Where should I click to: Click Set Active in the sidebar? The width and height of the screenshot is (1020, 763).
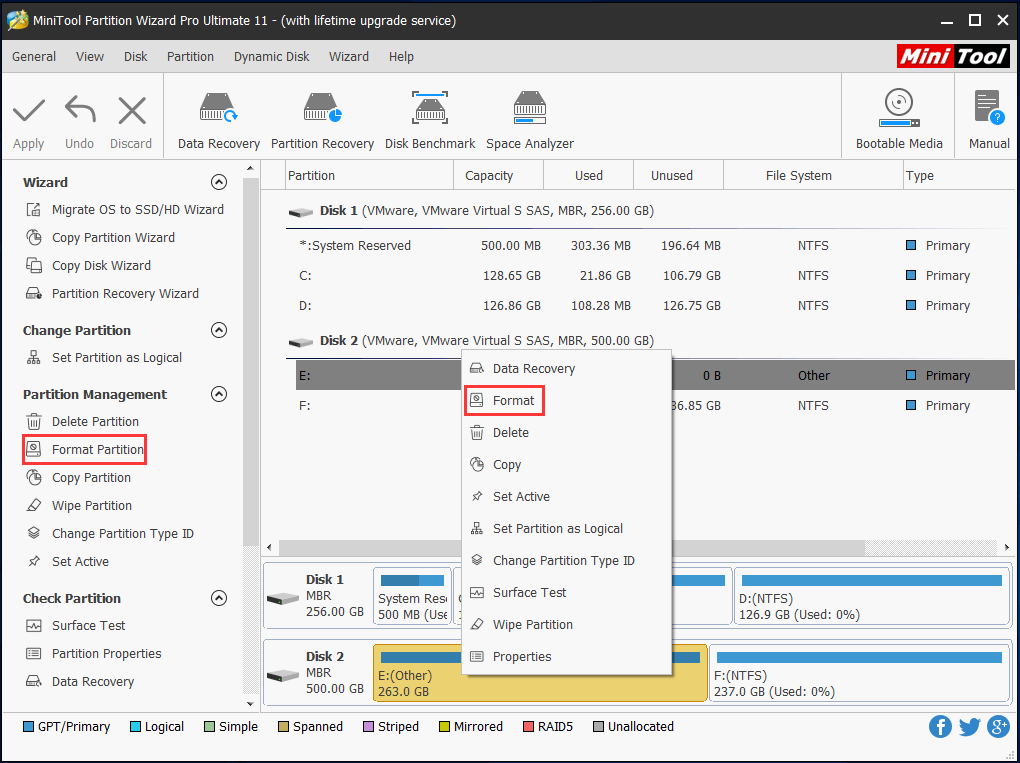pos(67,561)
